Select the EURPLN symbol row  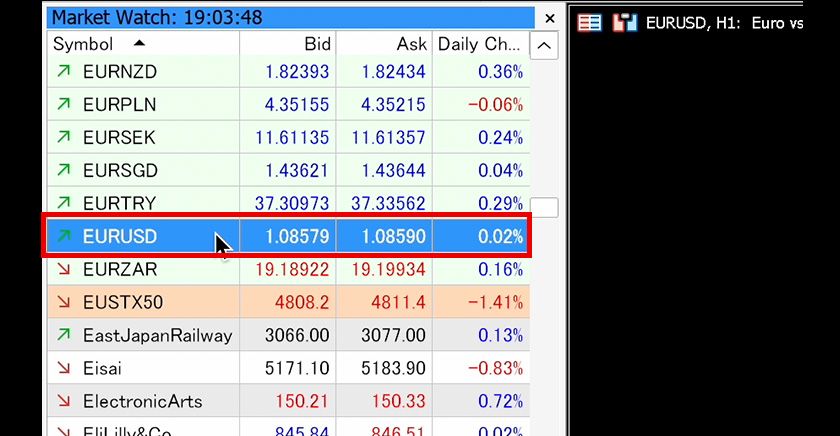(x=288, y=104)
